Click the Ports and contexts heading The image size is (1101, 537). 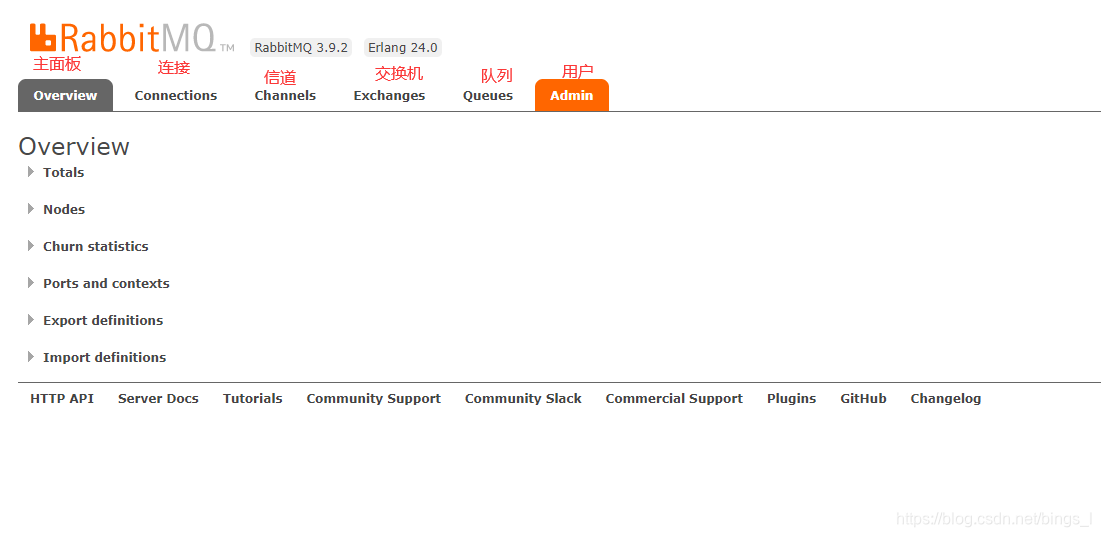pyautogui.click(x=106, y=284)
